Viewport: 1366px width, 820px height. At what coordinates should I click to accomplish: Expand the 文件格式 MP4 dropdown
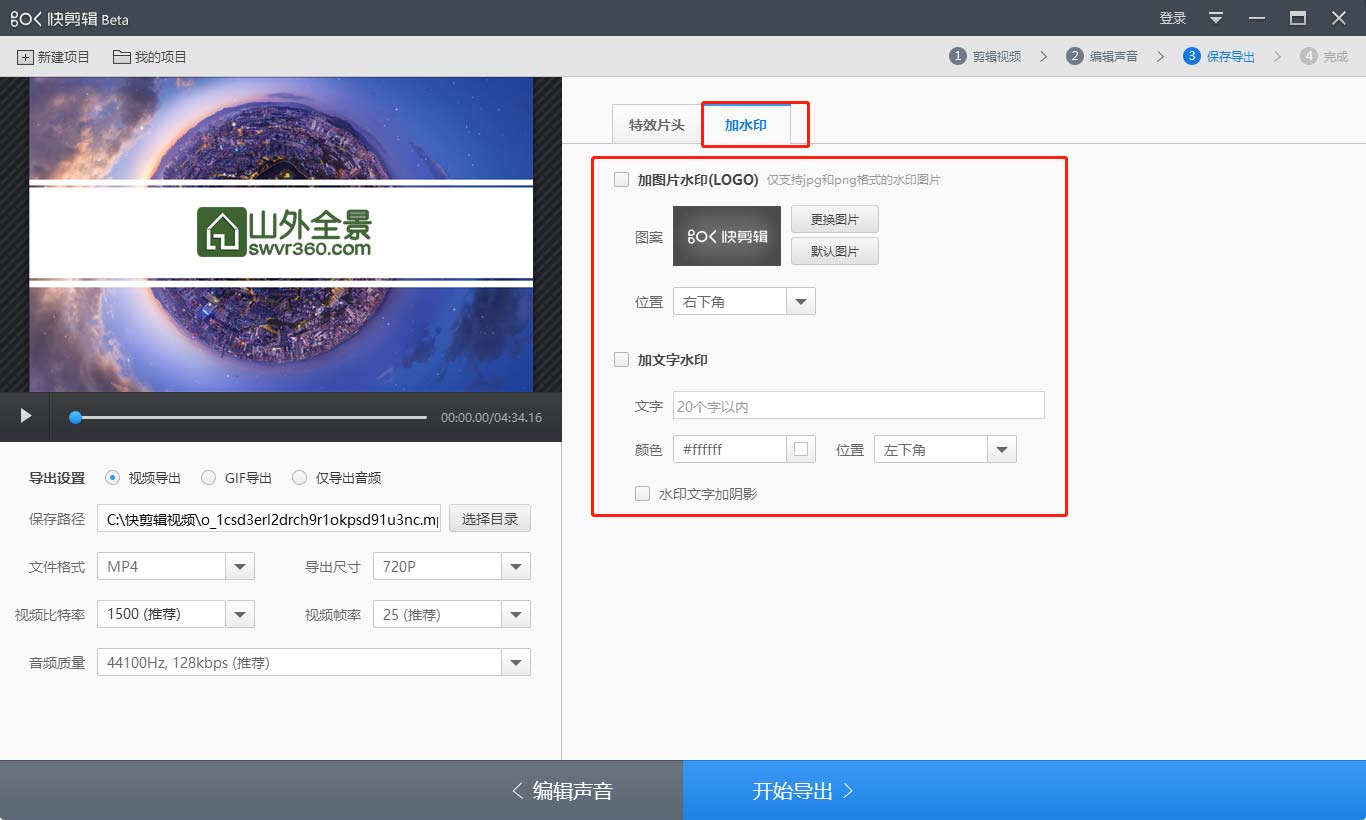tap(240, 567)
